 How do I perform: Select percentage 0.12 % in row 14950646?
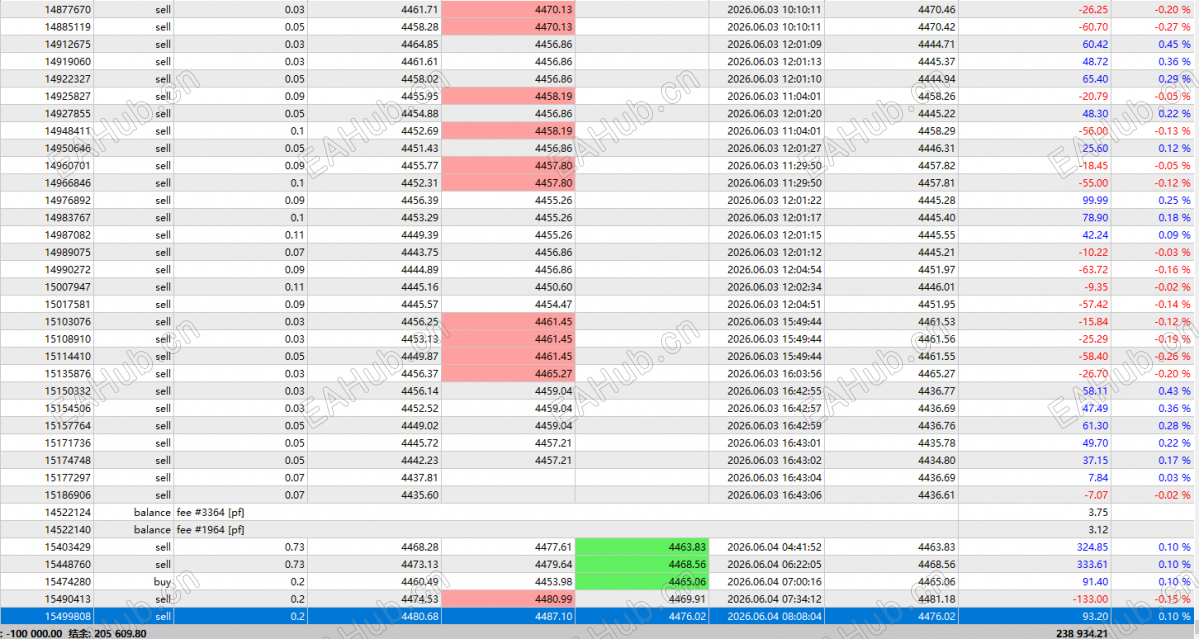pyautogui.click(x=1174, y=148)
